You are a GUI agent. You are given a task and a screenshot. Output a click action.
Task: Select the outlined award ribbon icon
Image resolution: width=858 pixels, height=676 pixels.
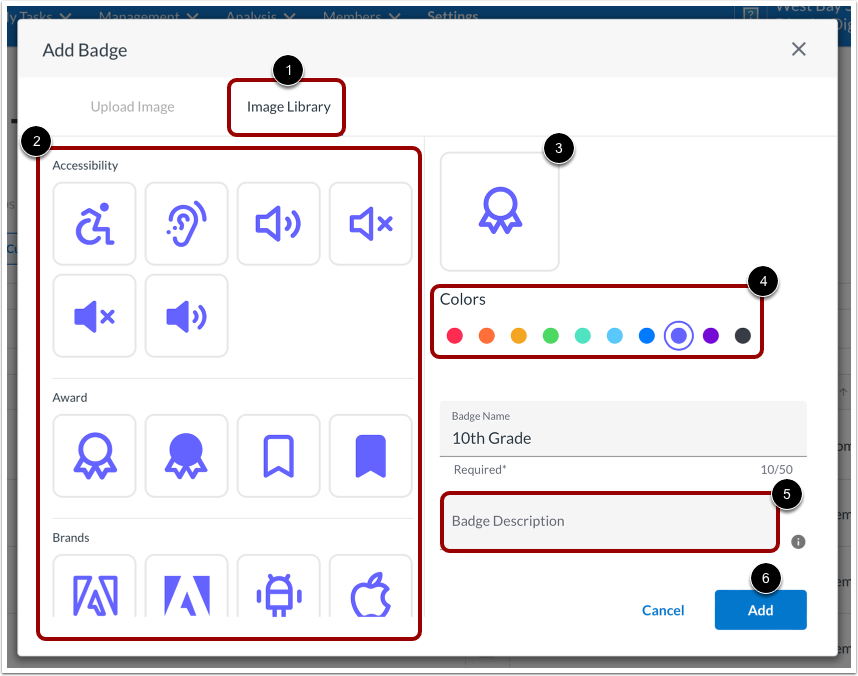[94, 456]
